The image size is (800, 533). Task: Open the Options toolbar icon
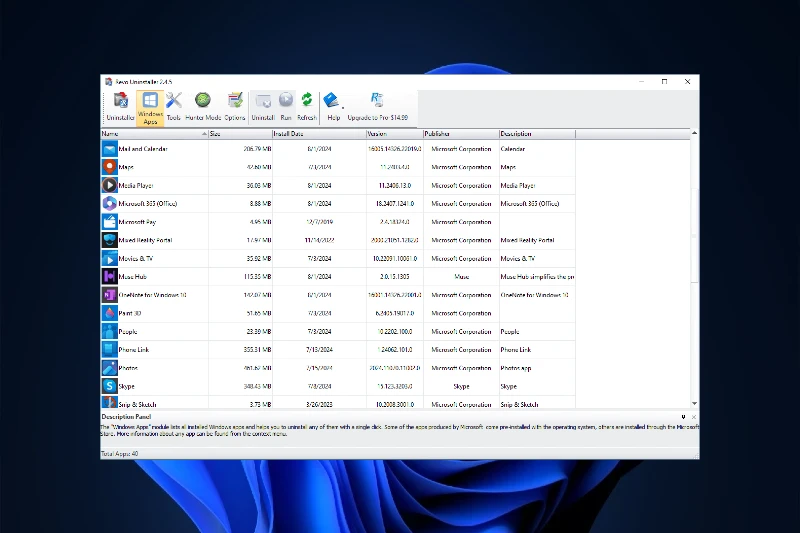[235, 108]
